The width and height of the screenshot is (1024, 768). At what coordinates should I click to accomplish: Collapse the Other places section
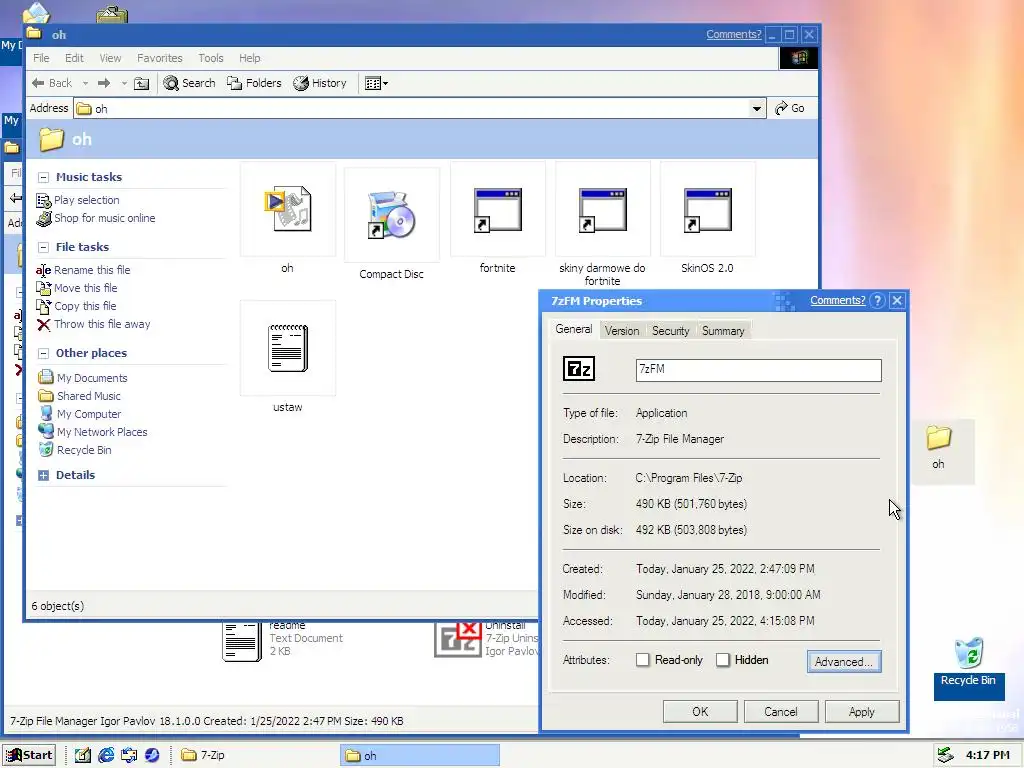pos(43,353)
